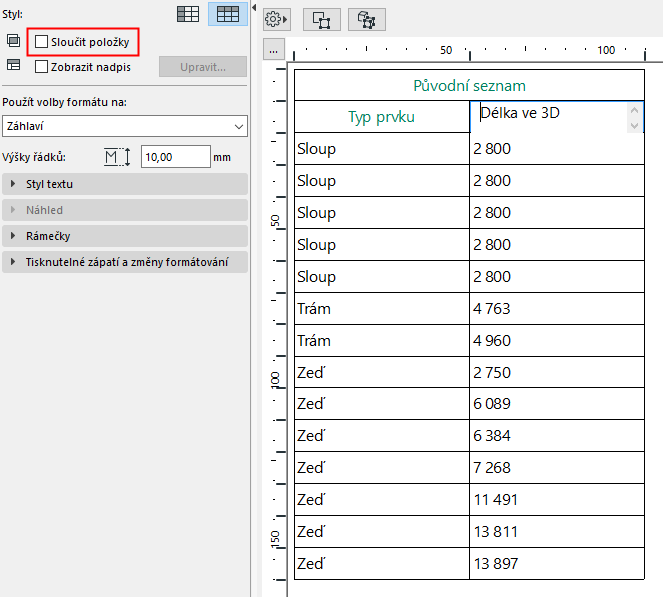Collapse the left panel with the arrow

254,8
